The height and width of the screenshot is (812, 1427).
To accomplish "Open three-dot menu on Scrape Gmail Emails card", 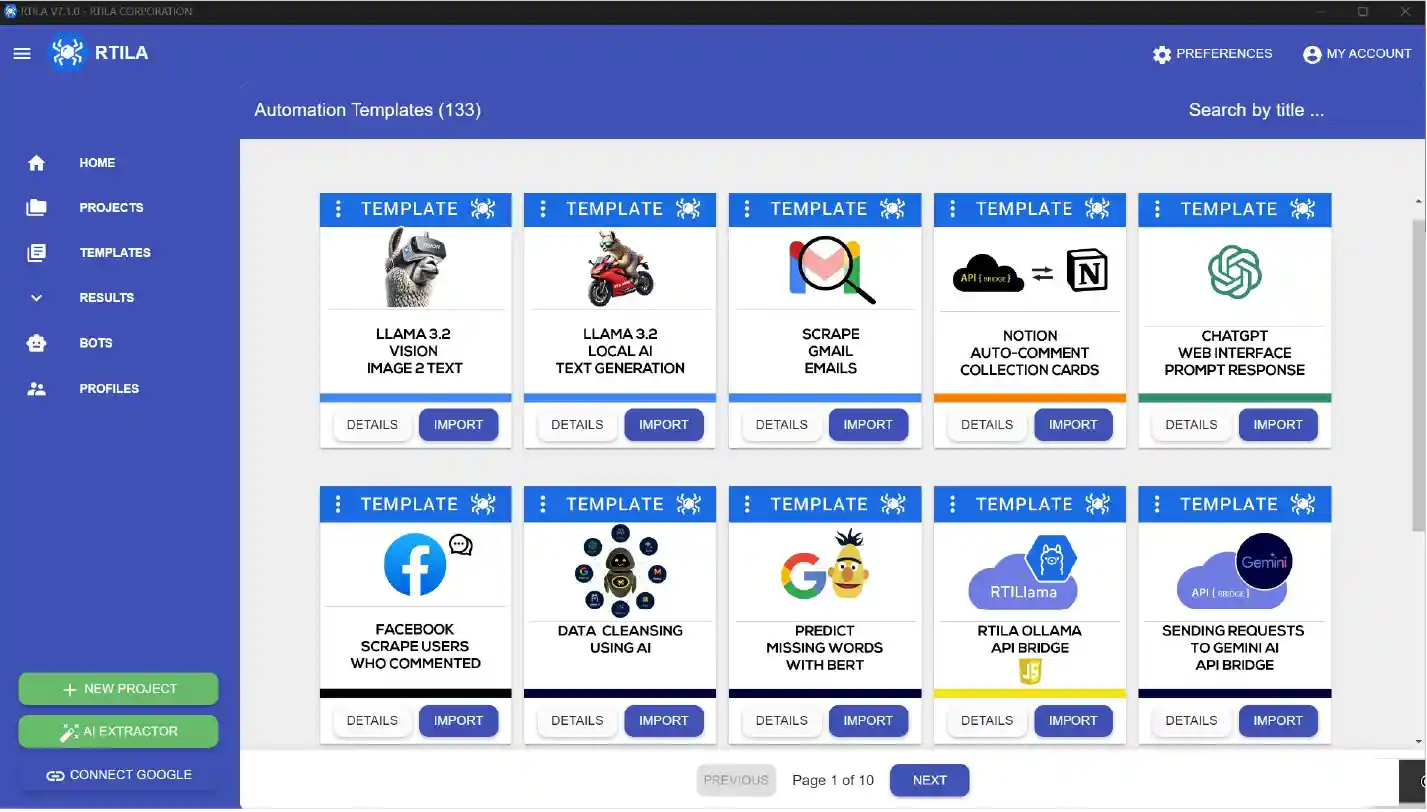I will 747,209.
